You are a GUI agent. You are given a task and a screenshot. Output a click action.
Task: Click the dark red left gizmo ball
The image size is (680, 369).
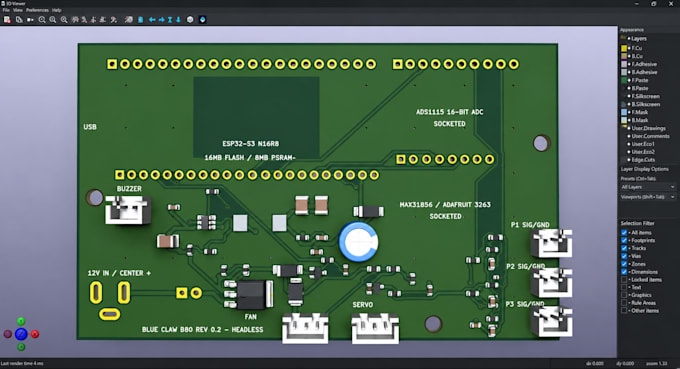coord(8,334)
